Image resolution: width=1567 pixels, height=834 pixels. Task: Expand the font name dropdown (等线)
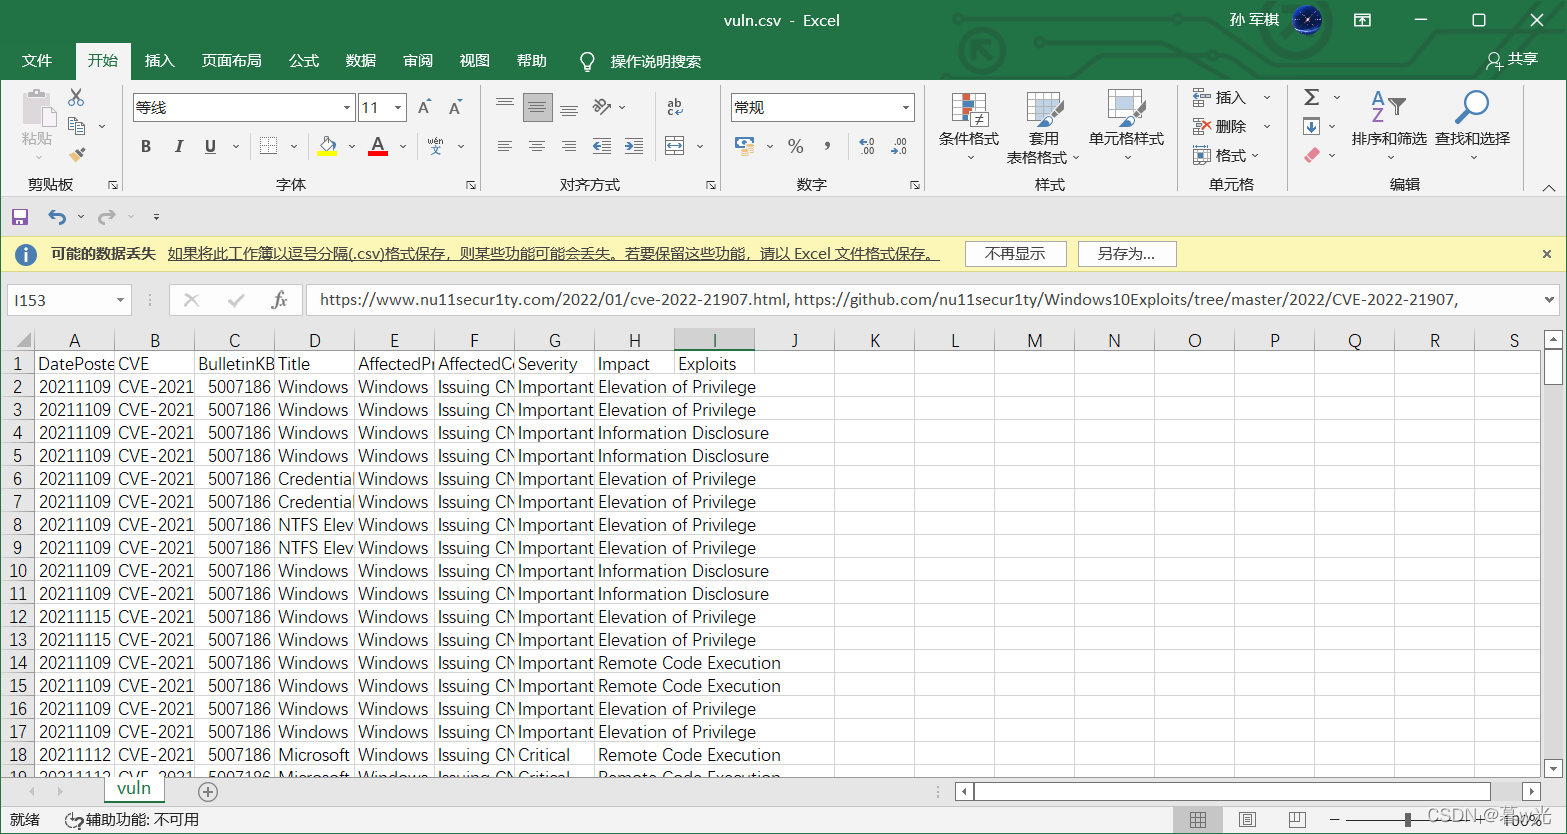[x=347, y=108]
